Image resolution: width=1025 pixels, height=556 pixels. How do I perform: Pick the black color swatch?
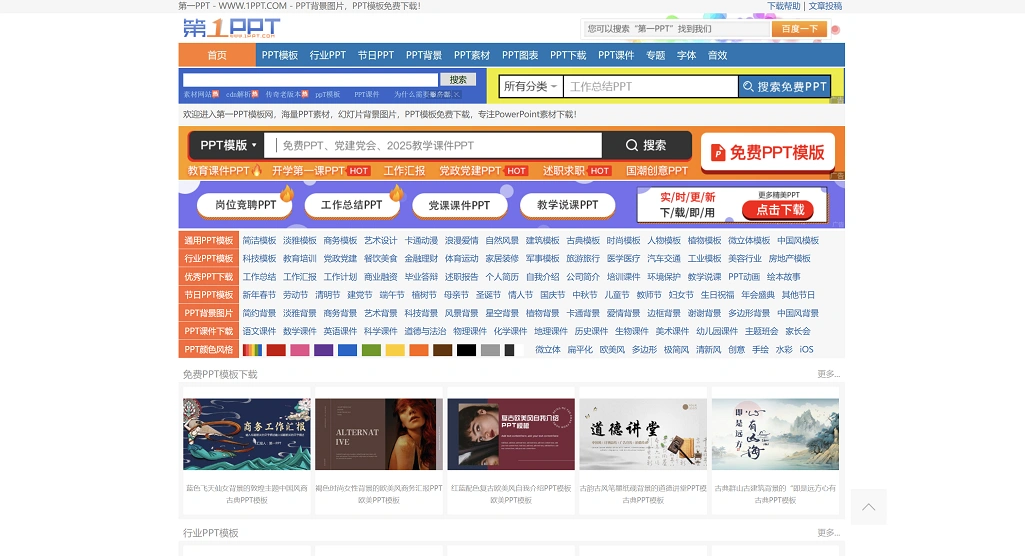click(x=466, y=350)
